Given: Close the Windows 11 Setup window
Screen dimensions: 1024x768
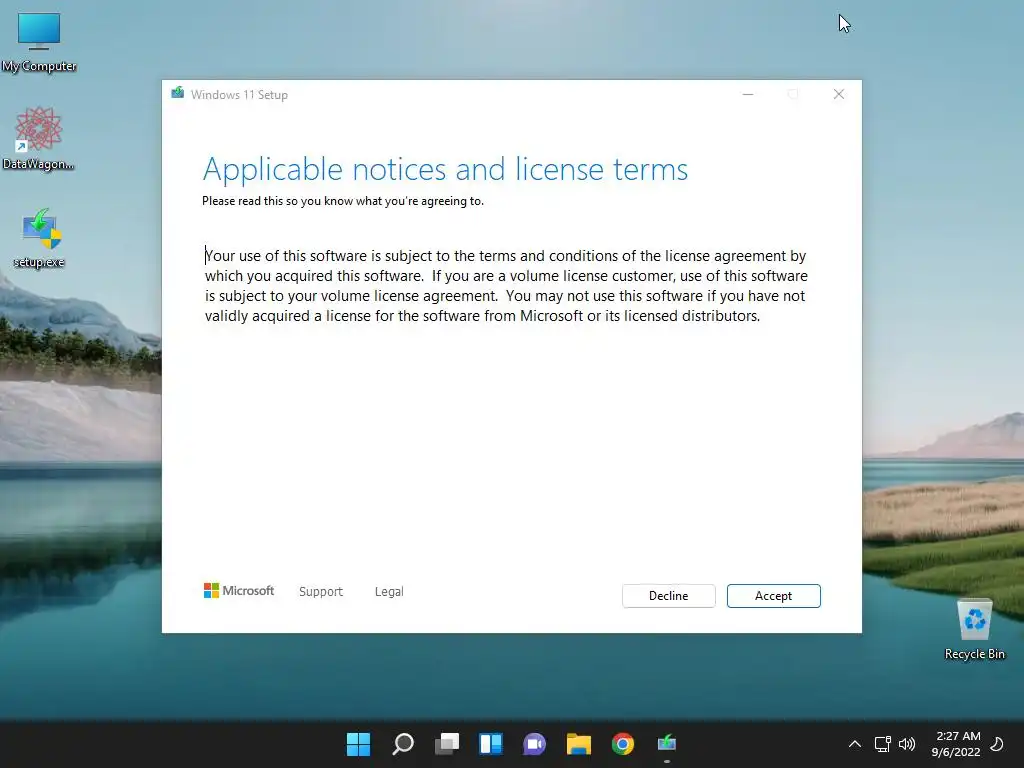Looking at the screenshot, I should click(839, 95).
